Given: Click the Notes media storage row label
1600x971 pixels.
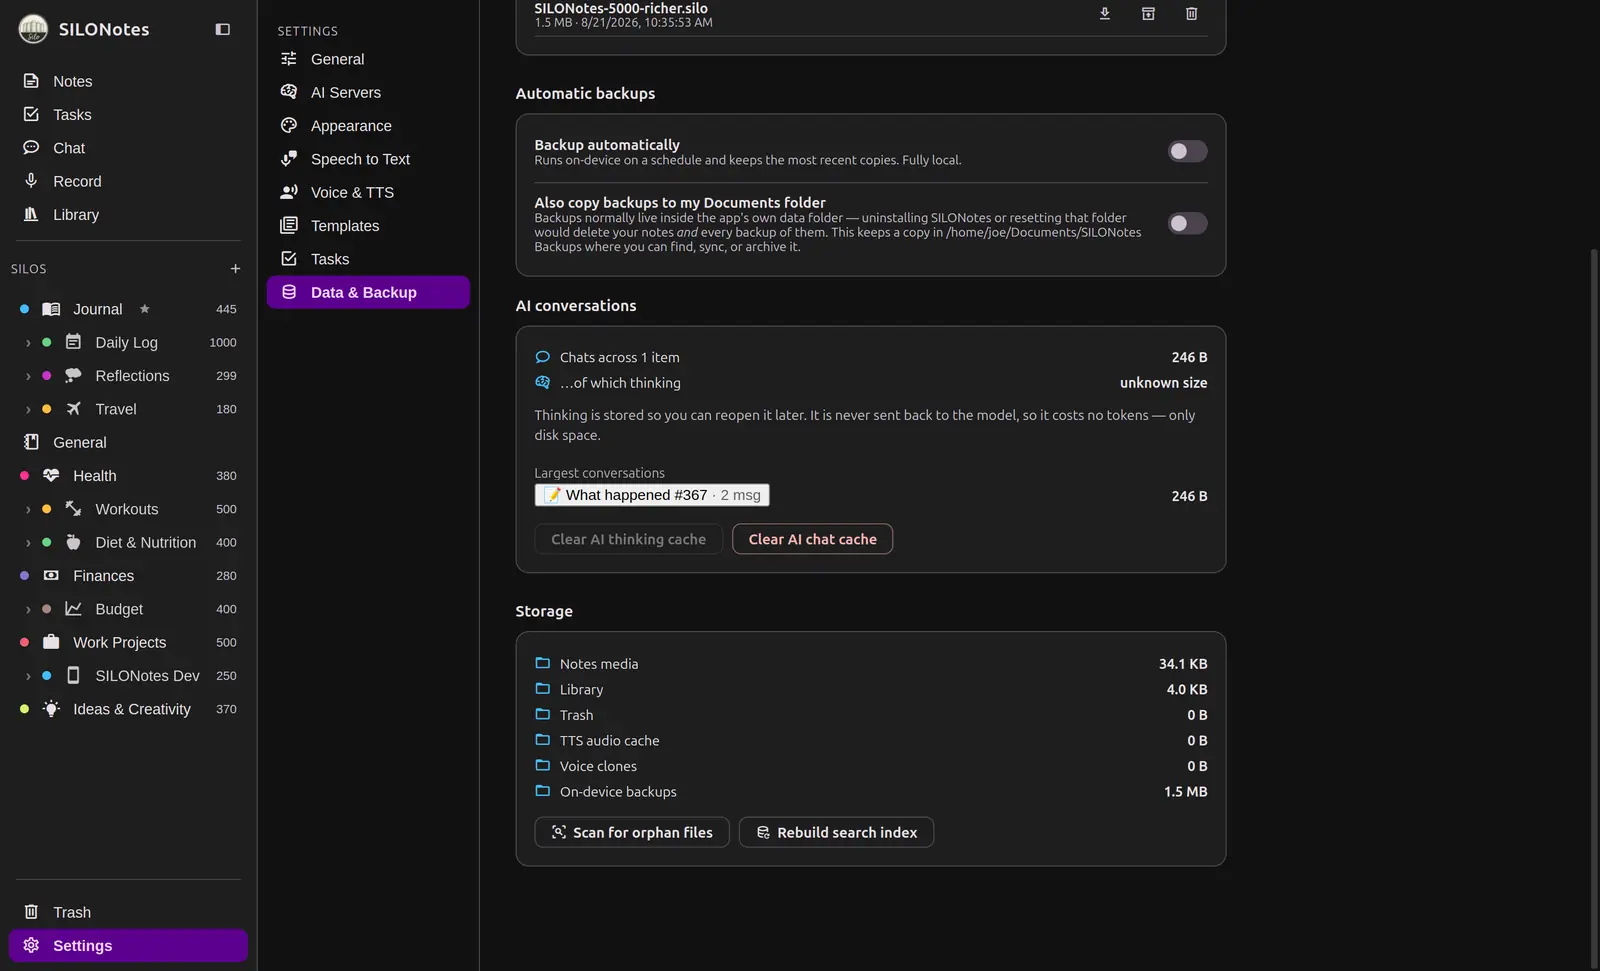Looking at the screenshot, I should coord(599,664).
